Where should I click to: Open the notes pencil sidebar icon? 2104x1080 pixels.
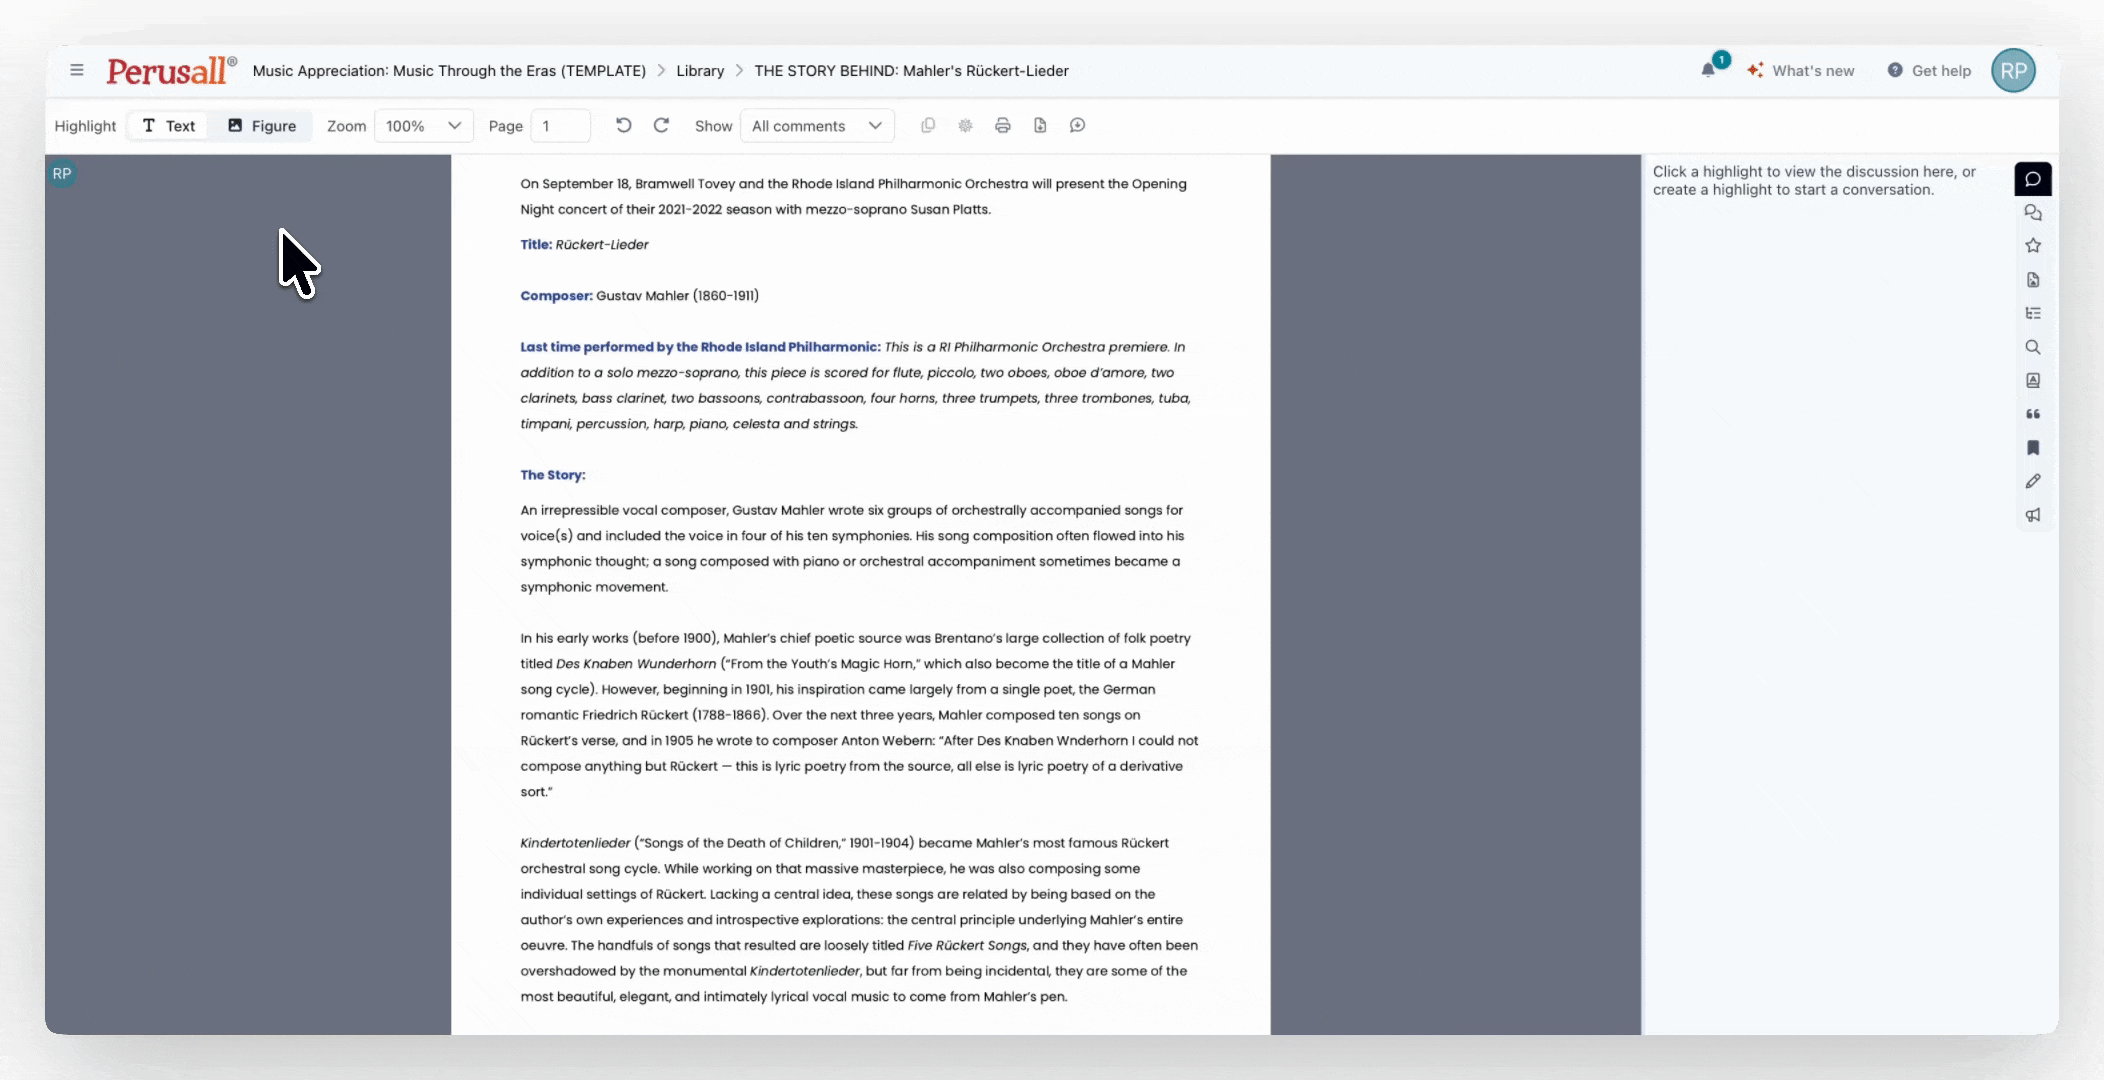2033,481
